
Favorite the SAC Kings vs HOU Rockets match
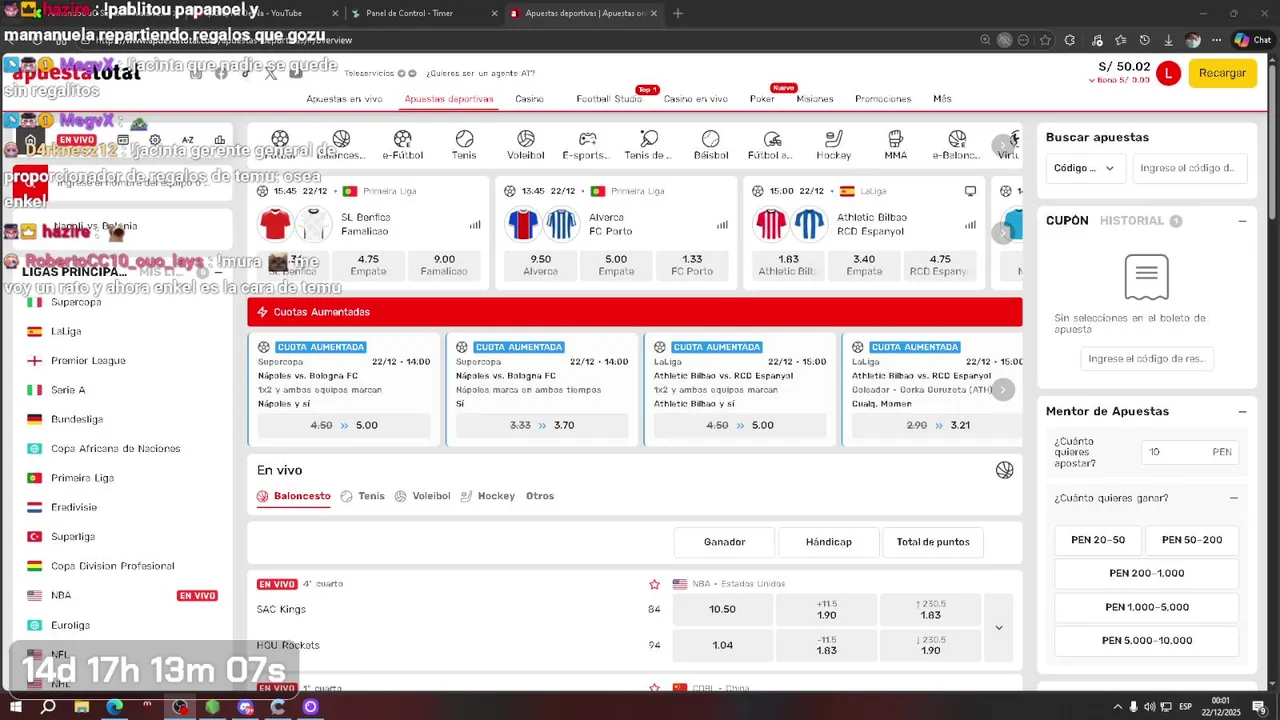coord(654,584)
